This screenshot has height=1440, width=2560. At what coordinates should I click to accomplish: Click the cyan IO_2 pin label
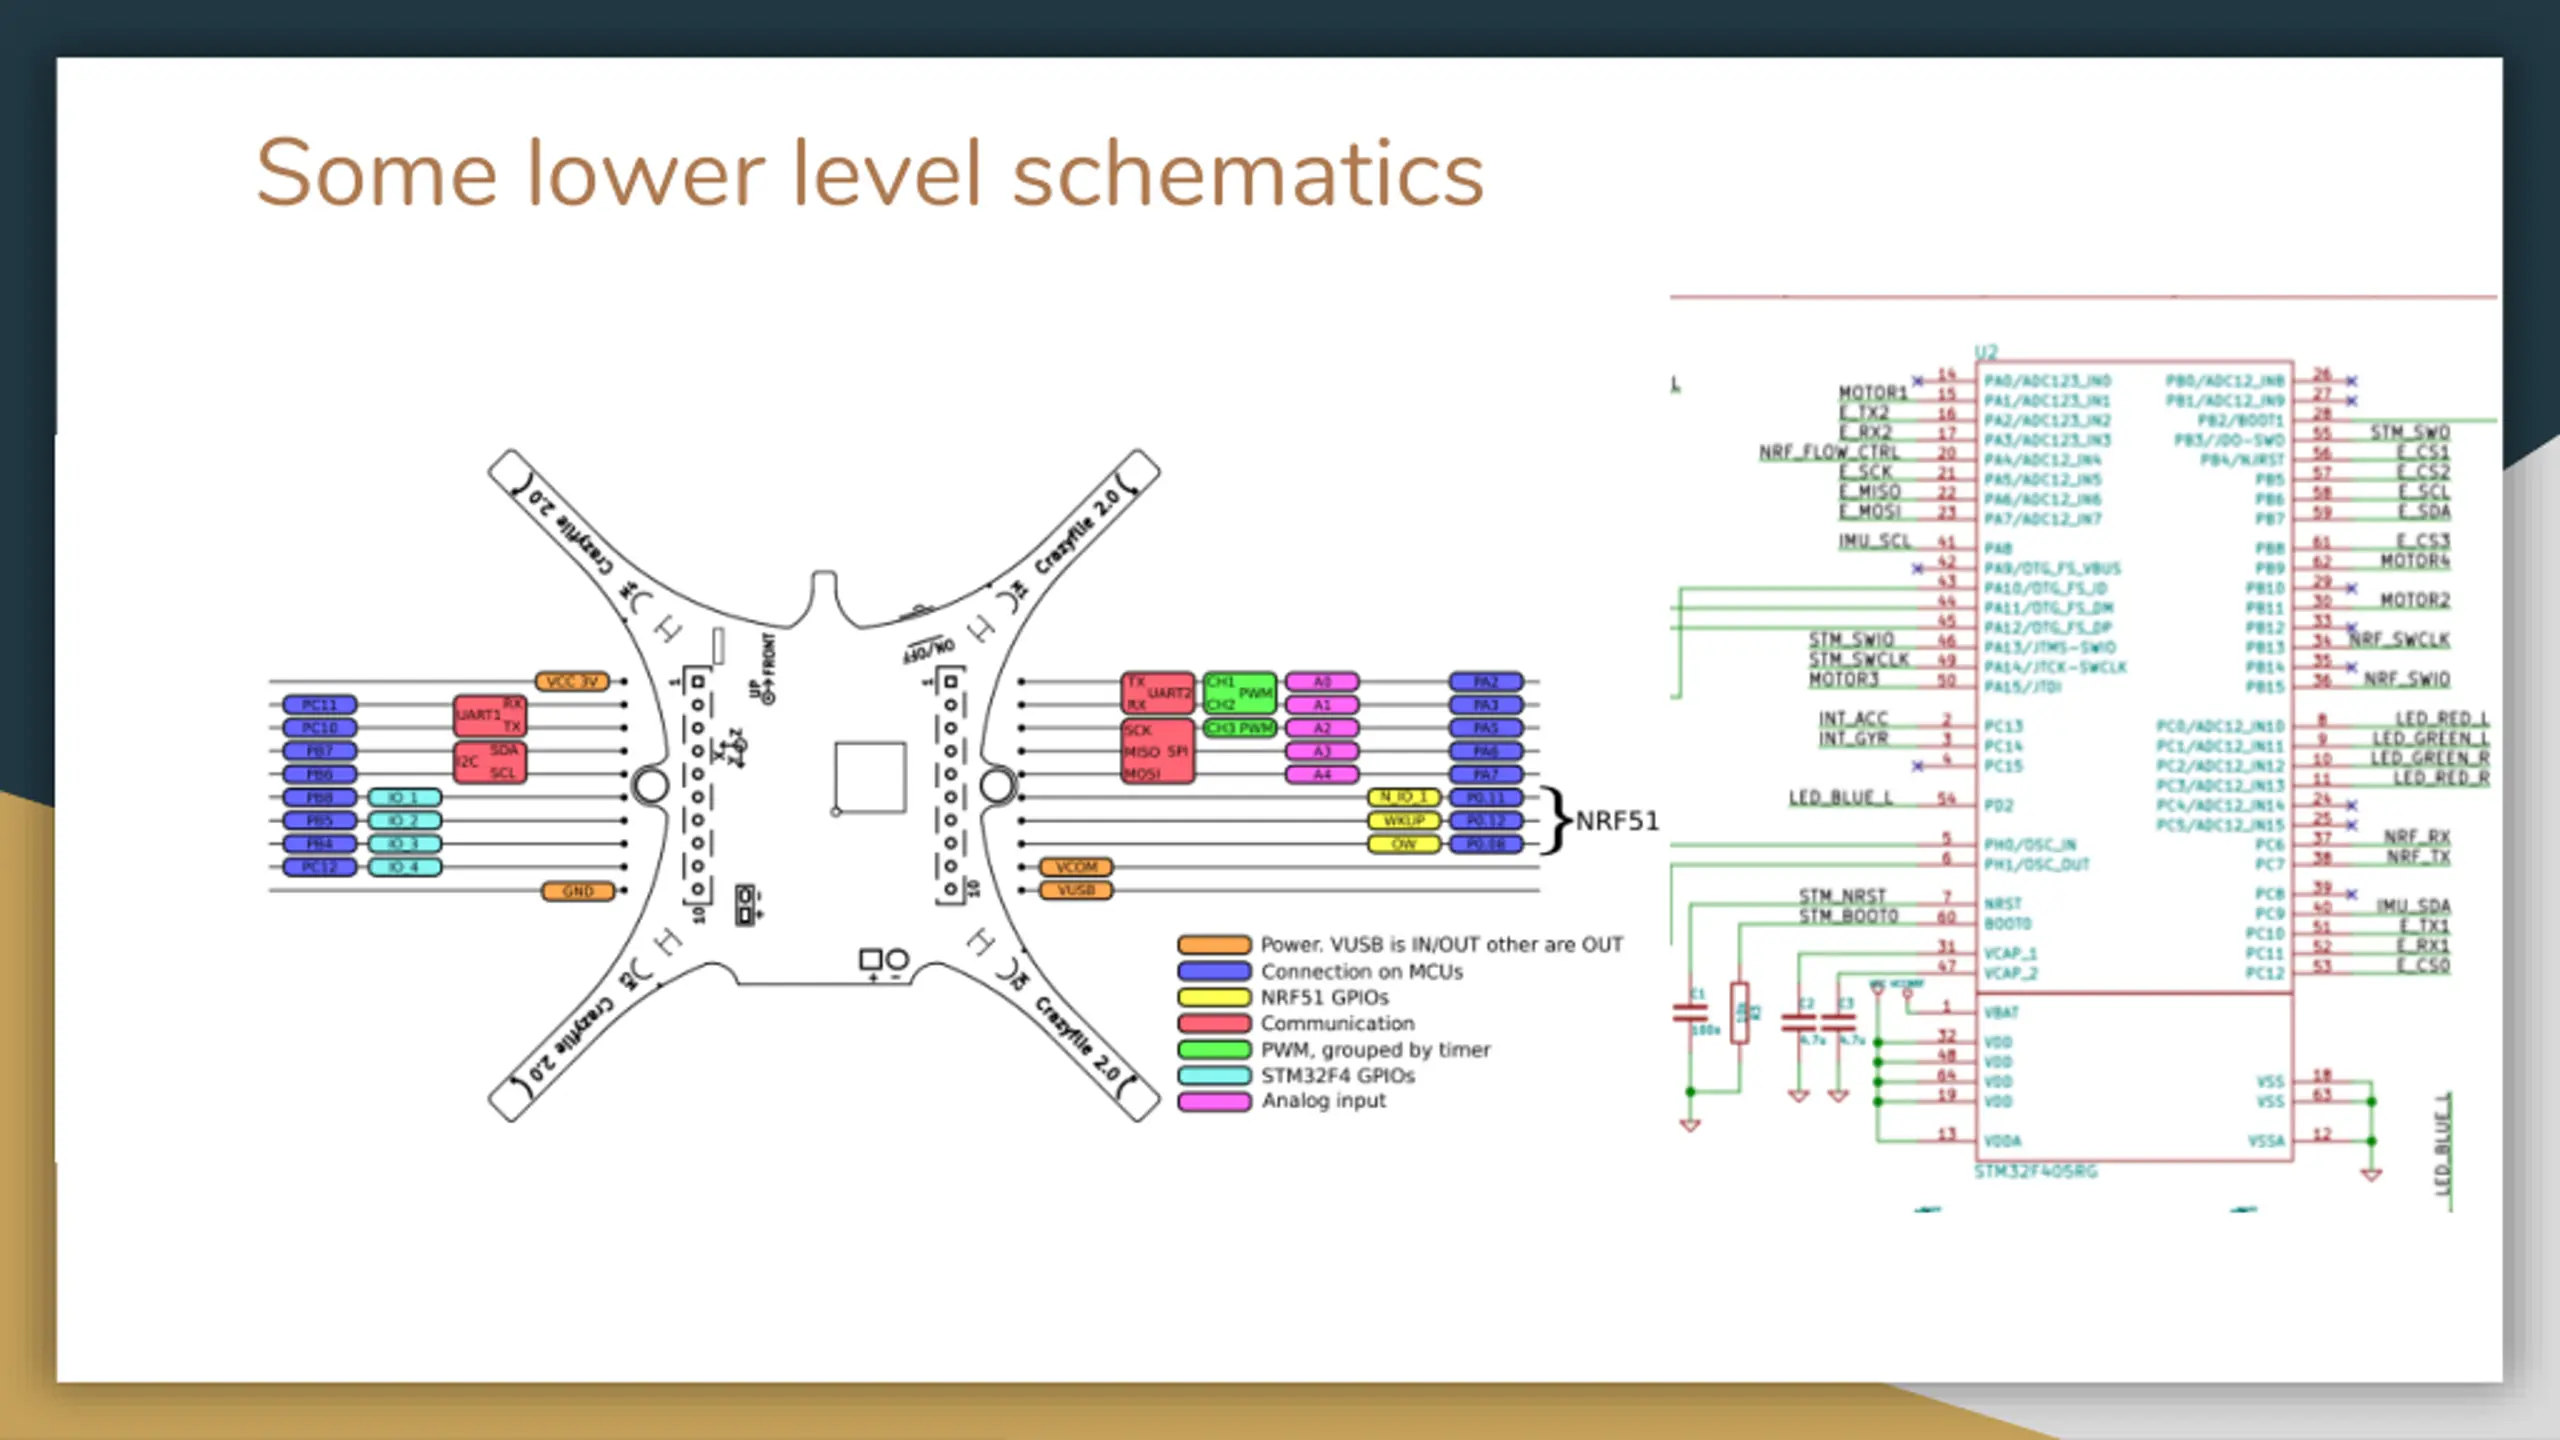pos(405,821)
